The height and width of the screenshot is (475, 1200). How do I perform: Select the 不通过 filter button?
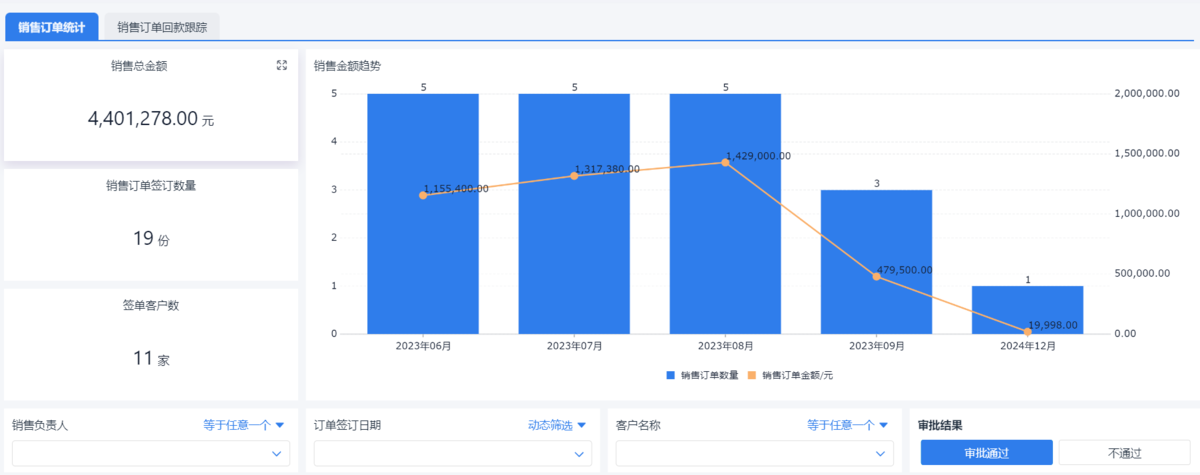point(1125,453)
